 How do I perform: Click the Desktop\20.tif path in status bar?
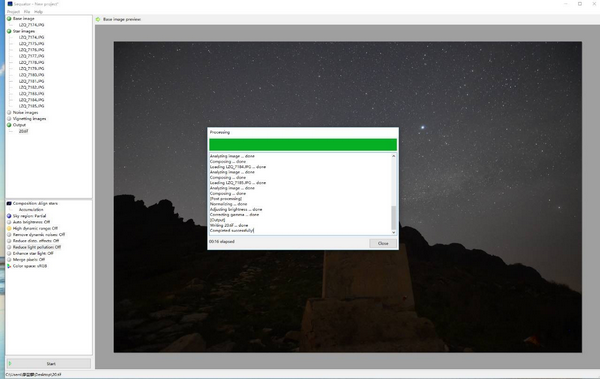coord(33,375)
